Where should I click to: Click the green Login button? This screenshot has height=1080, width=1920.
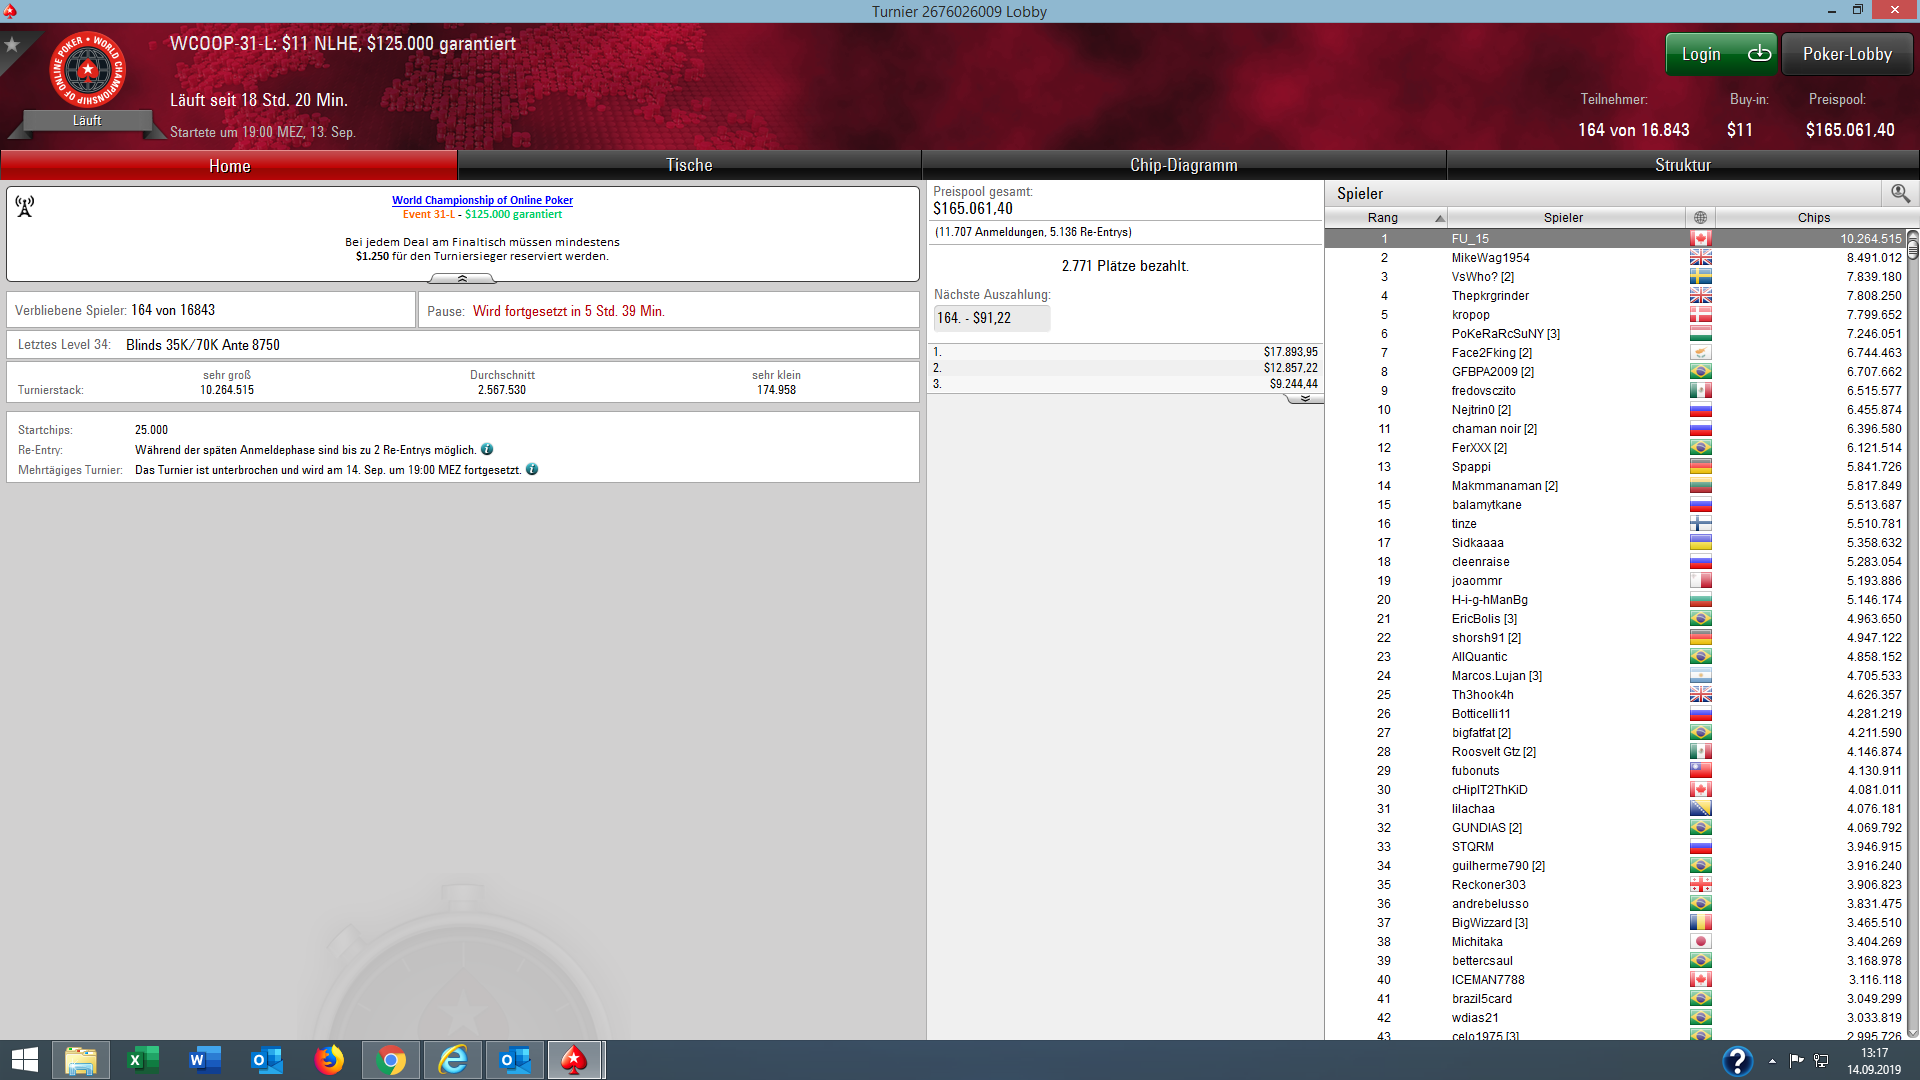1720,54
